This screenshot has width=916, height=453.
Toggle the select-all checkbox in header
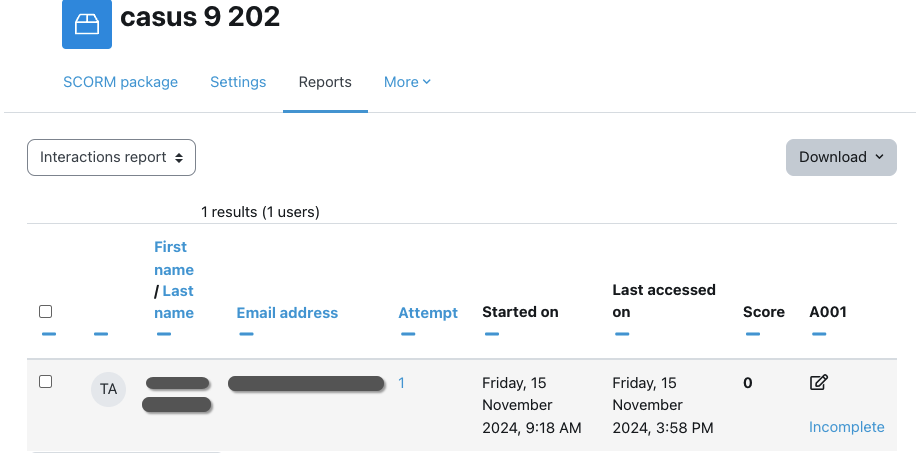[x=46, y=312]
